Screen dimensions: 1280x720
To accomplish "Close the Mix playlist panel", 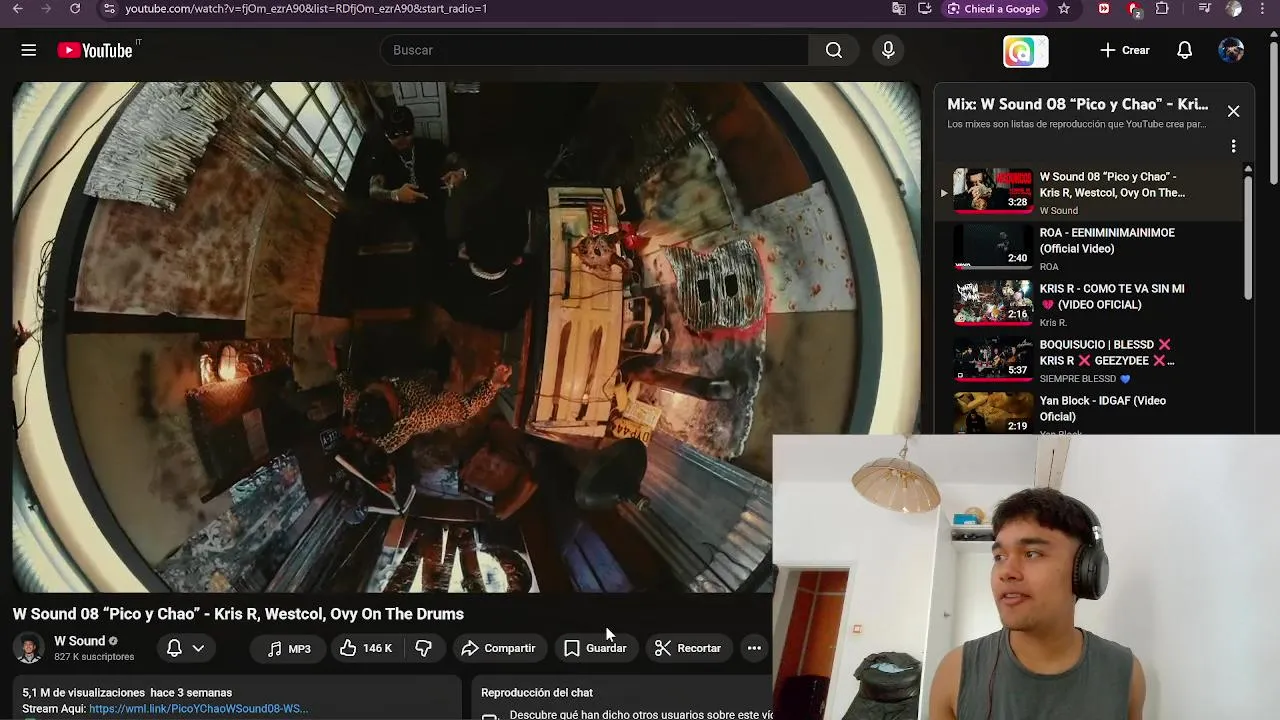I will 1233,111.
